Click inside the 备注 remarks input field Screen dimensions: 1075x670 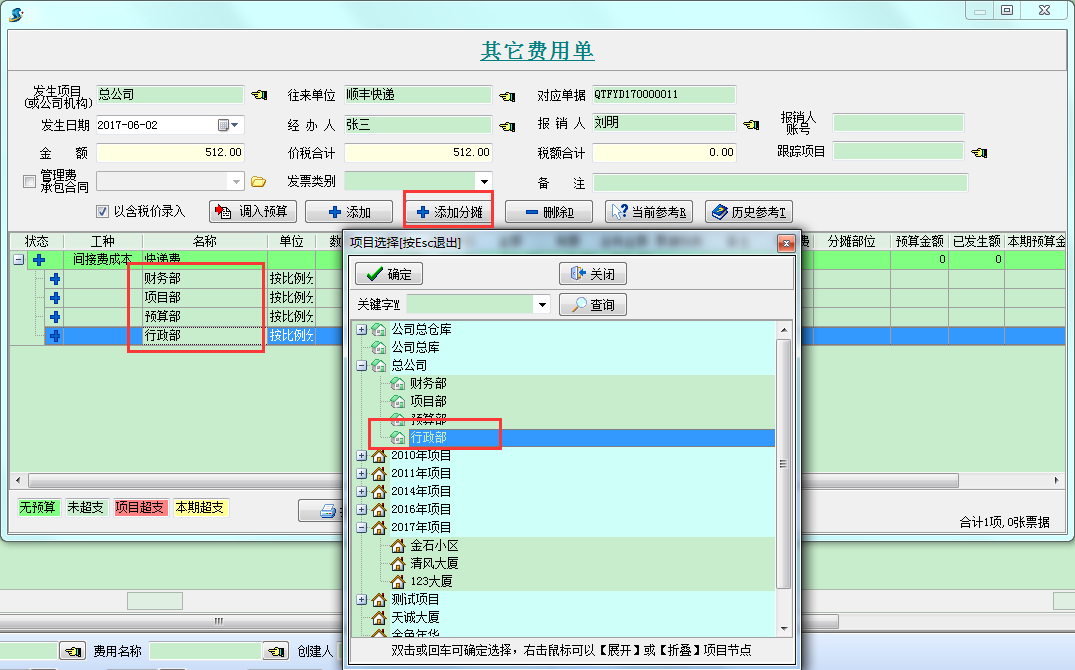[x=780, y=181]
